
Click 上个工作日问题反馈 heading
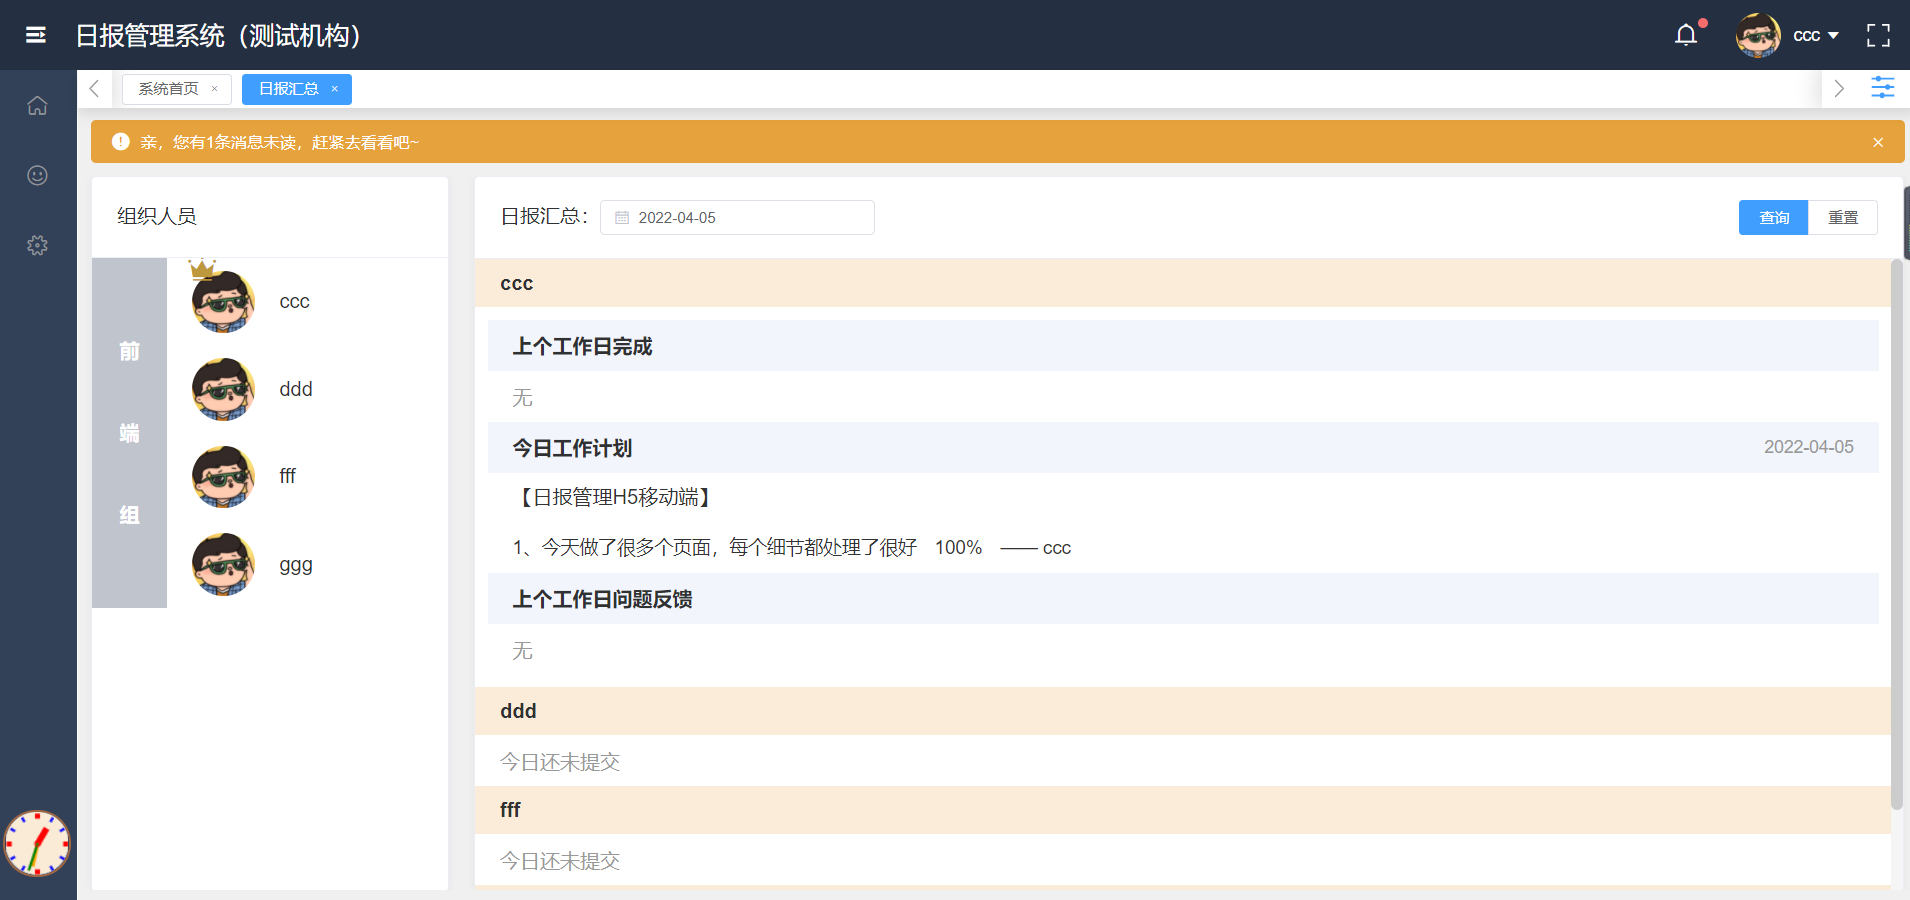(x=602, y=599)
